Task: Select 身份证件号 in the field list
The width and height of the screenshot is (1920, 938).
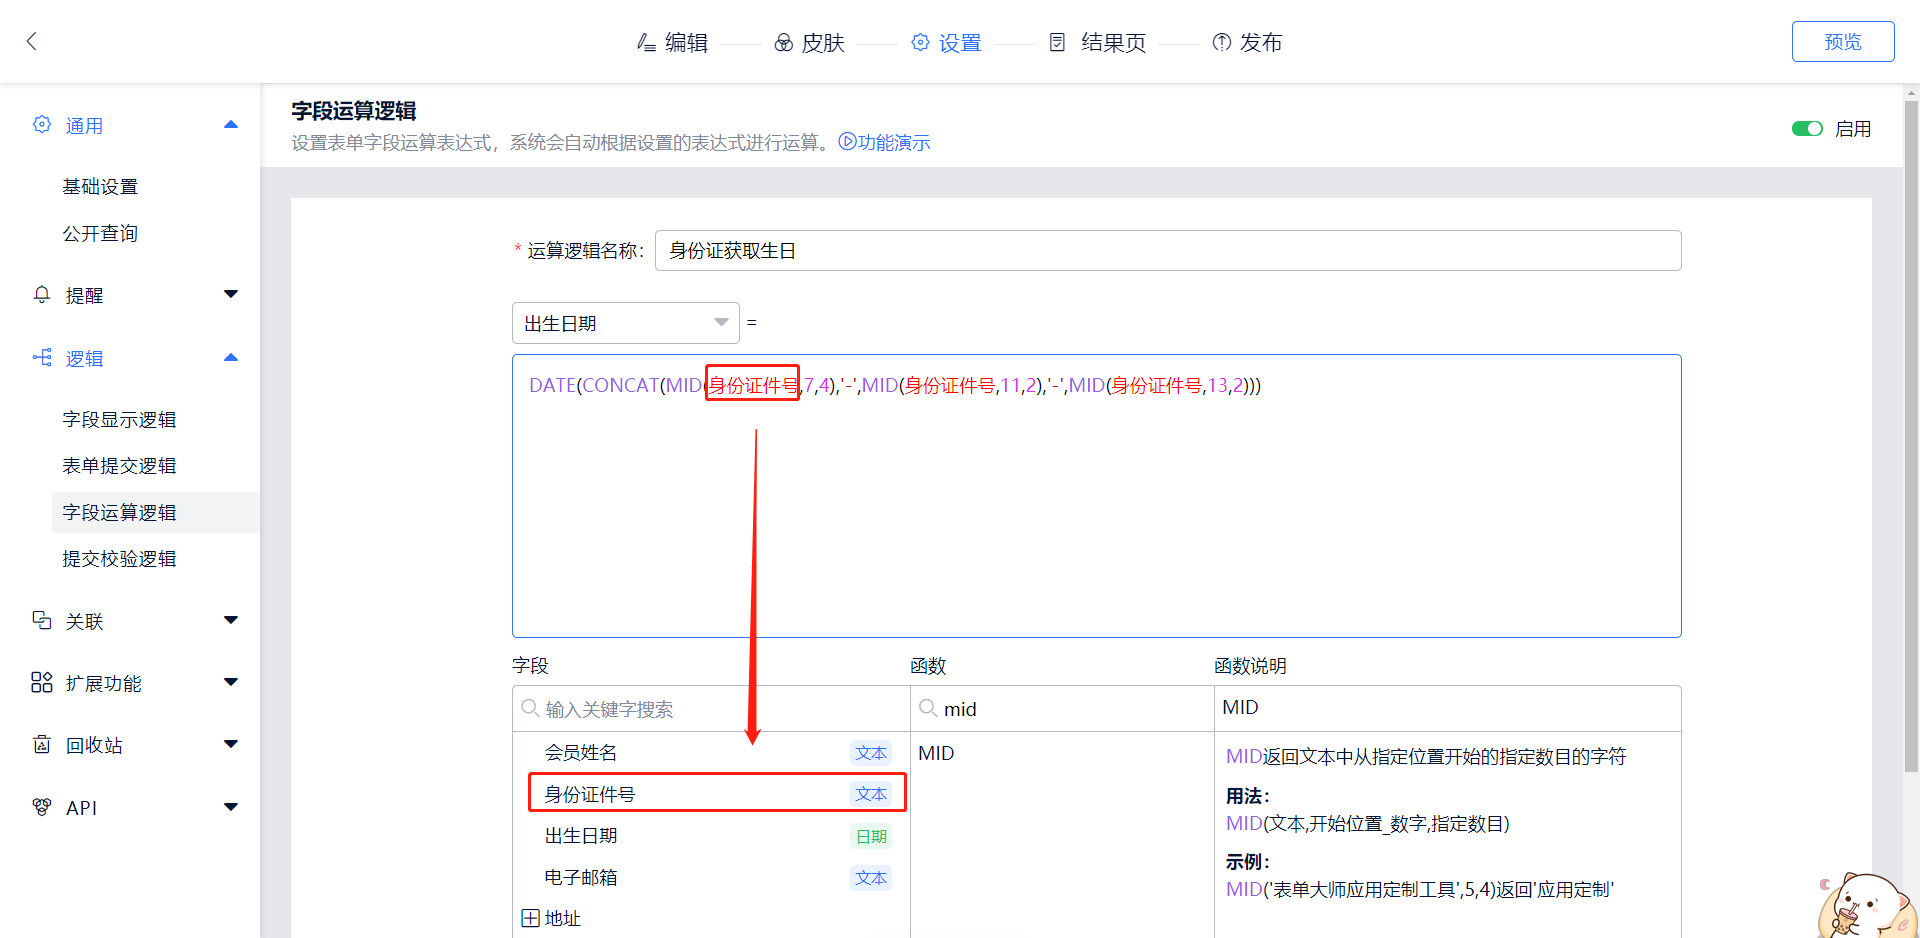Action: (590, 794)
